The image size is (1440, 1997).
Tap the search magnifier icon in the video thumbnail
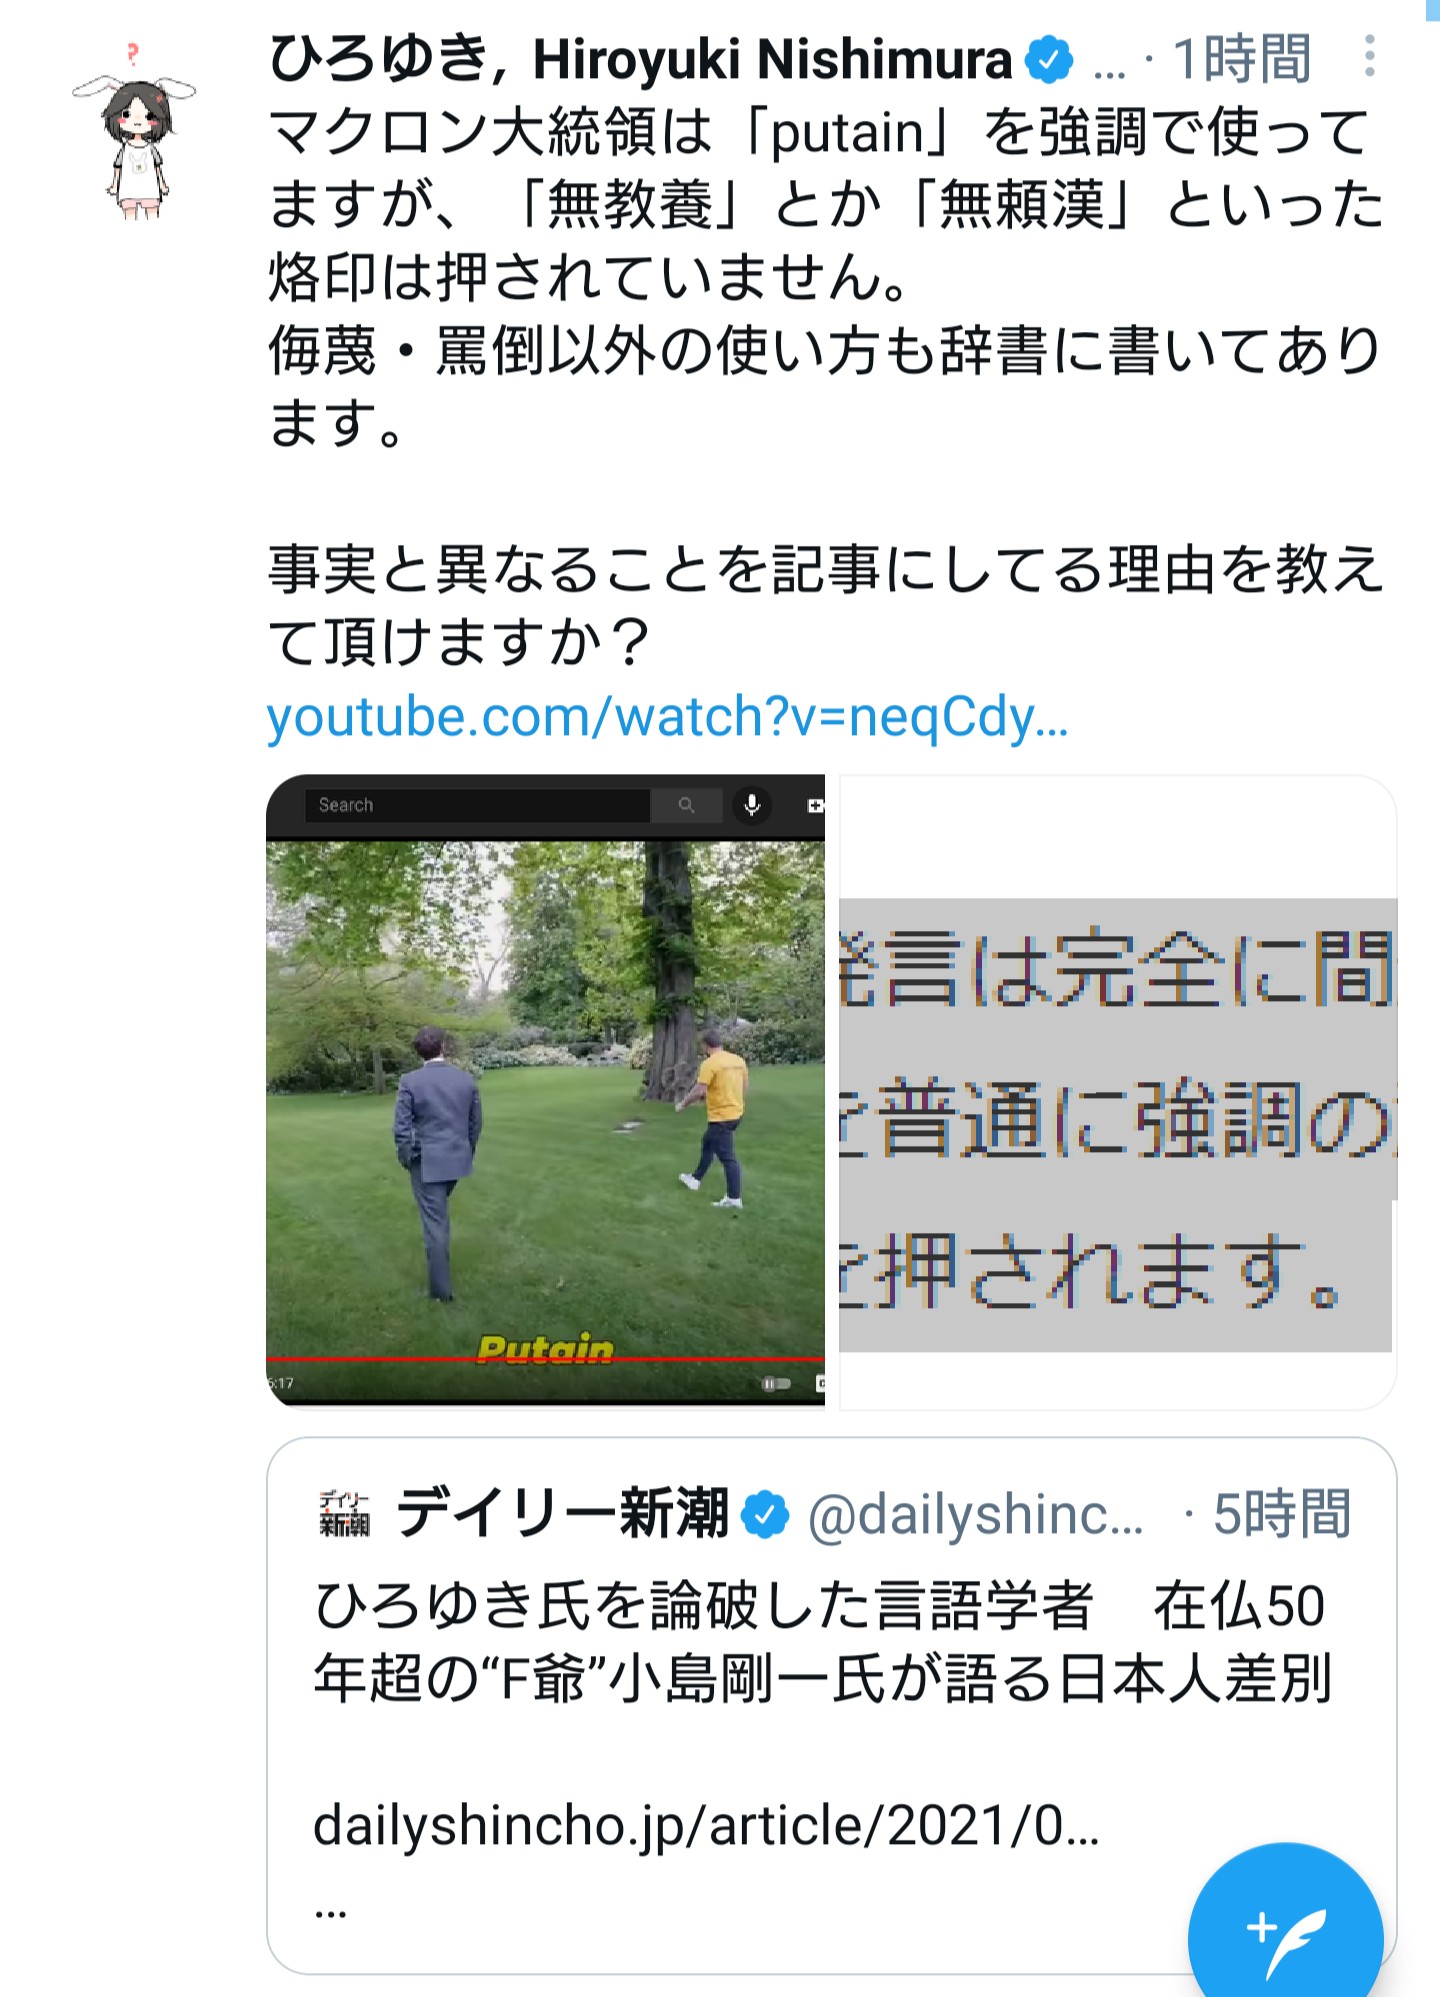[686, 805]
